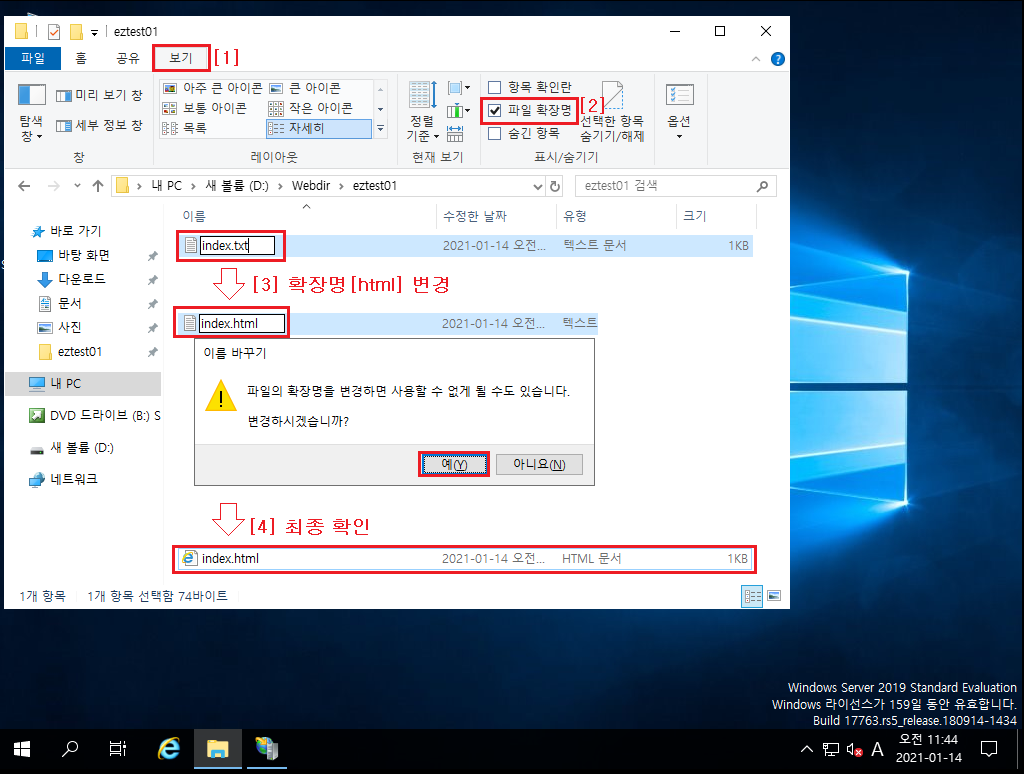1024x774 pixels.
Task: Open the 탐색 창 navigation pane button
Action: [31, 112]
